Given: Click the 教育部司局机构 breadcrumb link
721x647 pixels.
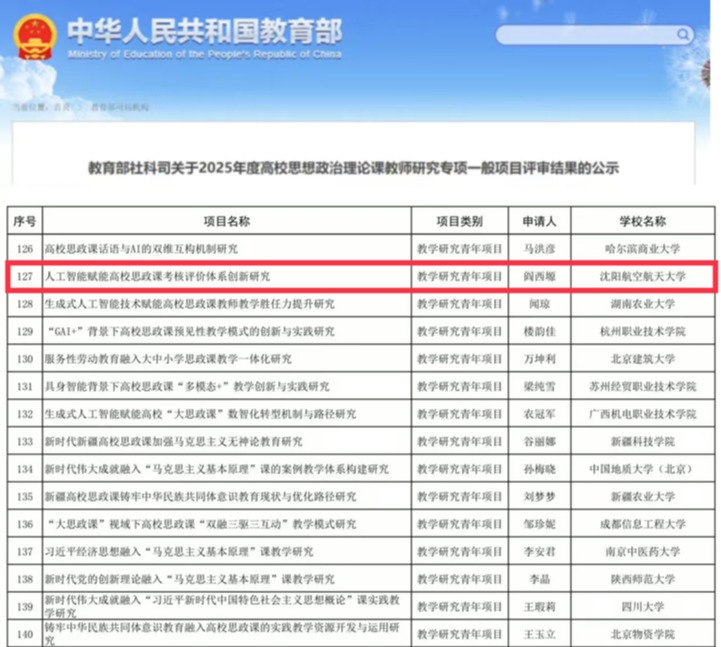Looking at the screenshot, I should (x=119, y=105).
